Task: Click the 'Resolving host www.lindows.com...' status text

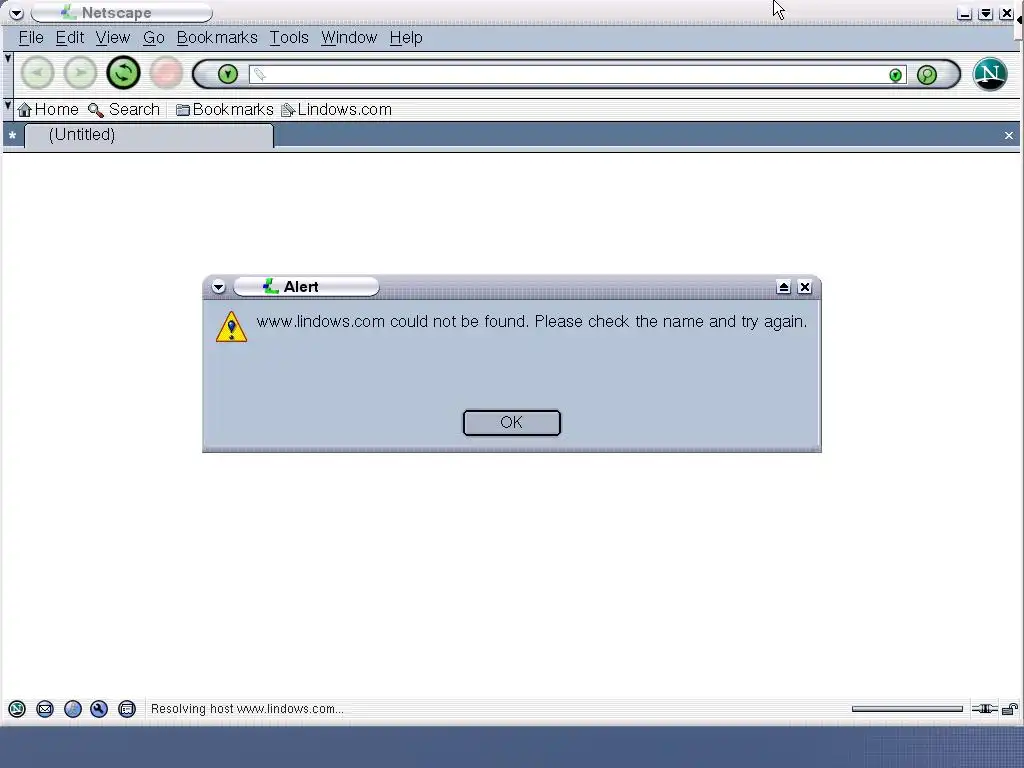Action: pyautogui.click(x=247, y=709)
